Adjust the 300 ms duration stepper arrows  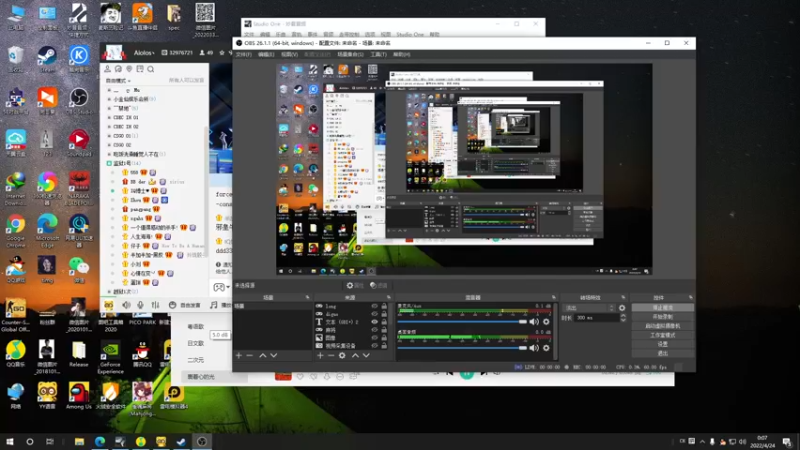coord(623,317)
